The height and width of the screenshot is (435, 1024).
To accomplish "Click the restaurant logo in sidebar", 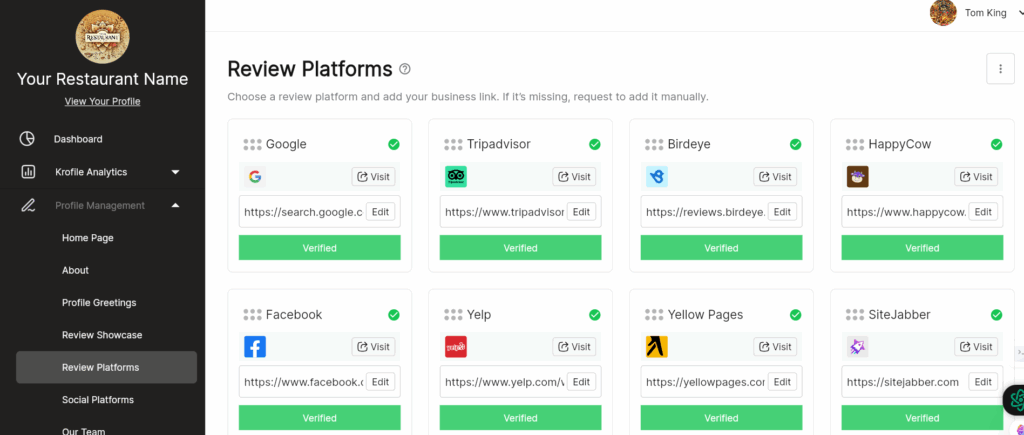I will click(103, 37).
